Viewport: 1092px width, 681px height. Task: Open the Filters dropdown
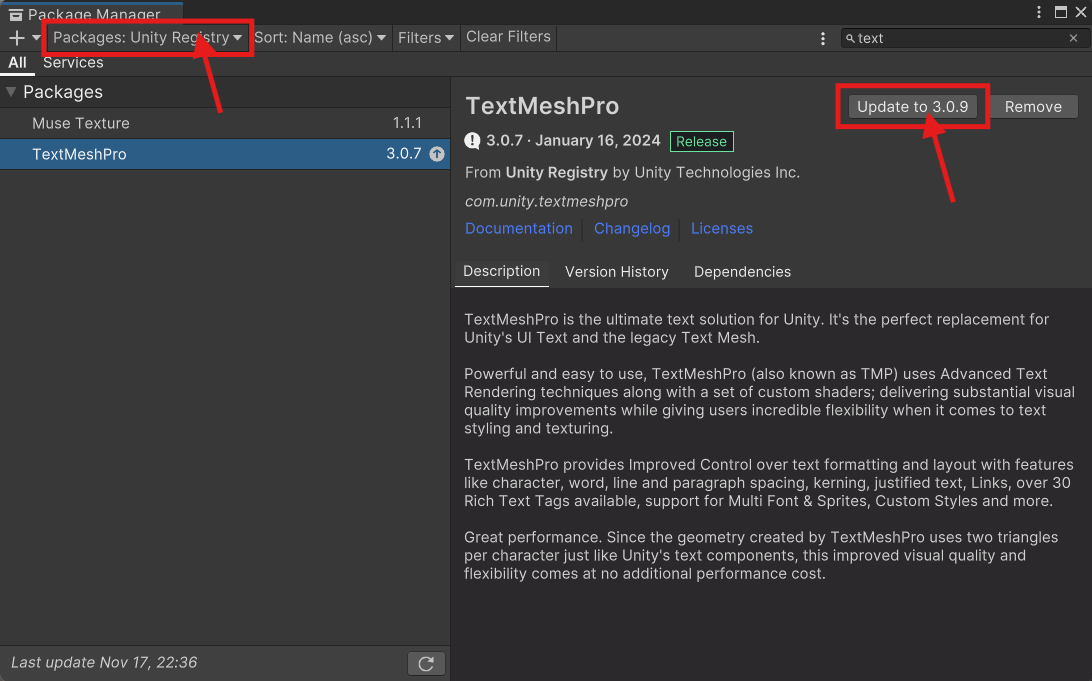[426, 38]
